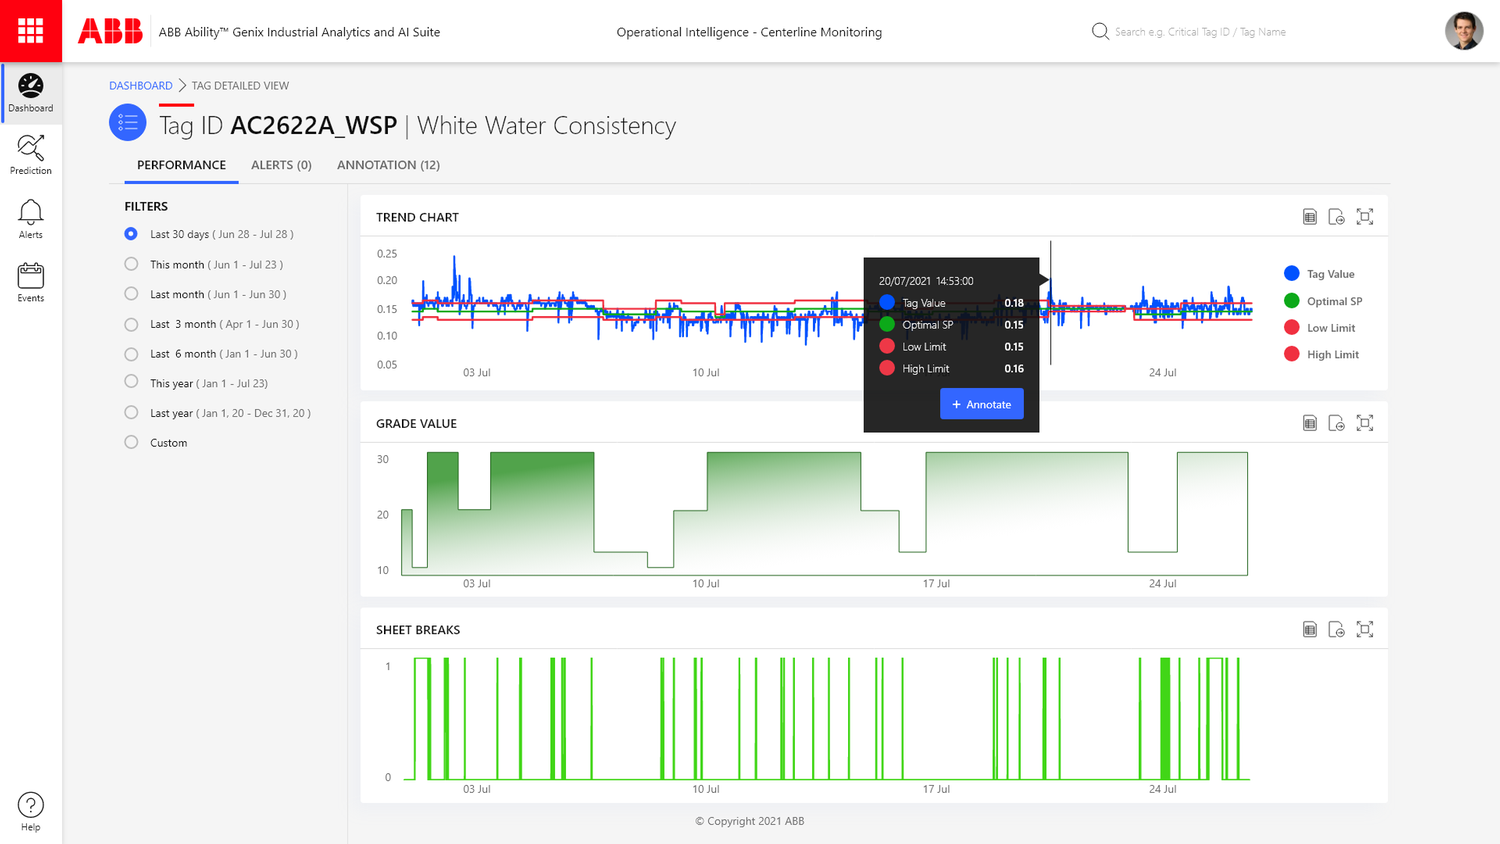The height and width of the screenshot is (844, 1500).
Task: Expand the Sheet Breaks chart to fullscreen
Action: (1365, 629)
